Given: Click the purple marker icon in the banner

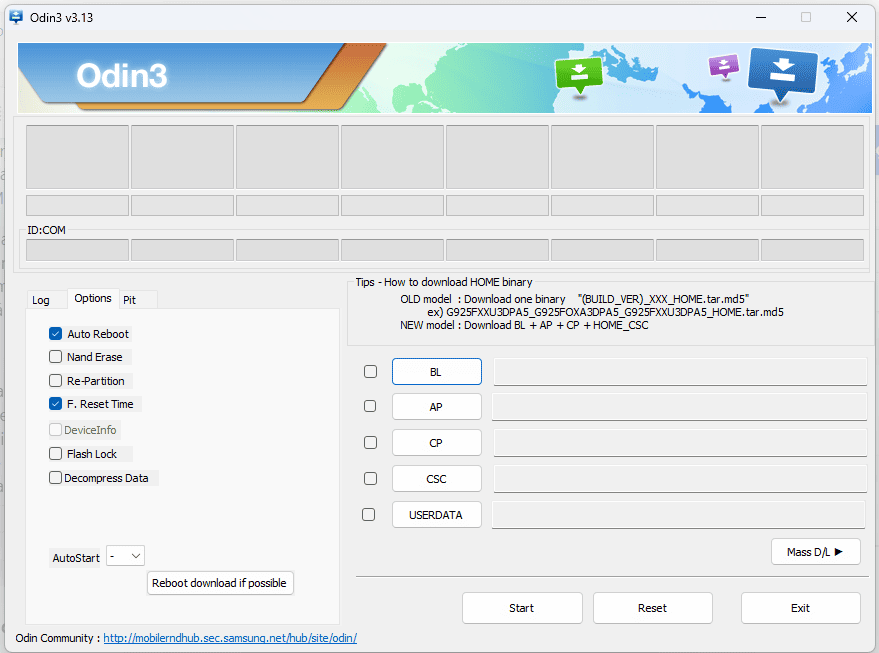Looking at the screenshot, I should click(722, 67).
